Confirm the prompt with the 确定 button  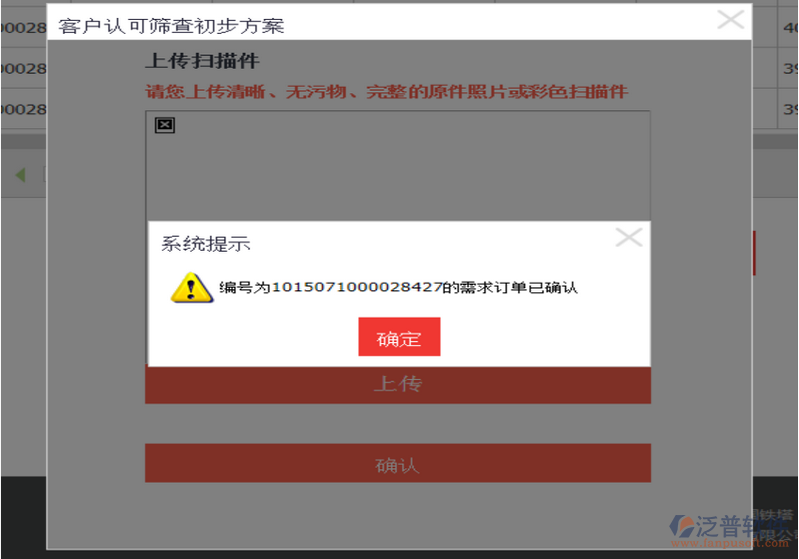click(399, 337)
